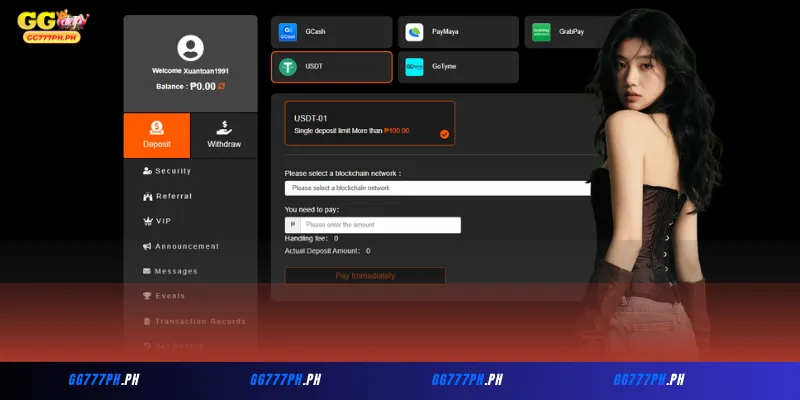The height and width of the screenshot is (400, 800).
Task: Click the GG777PH logo
Action: click(x=53, y=26)
